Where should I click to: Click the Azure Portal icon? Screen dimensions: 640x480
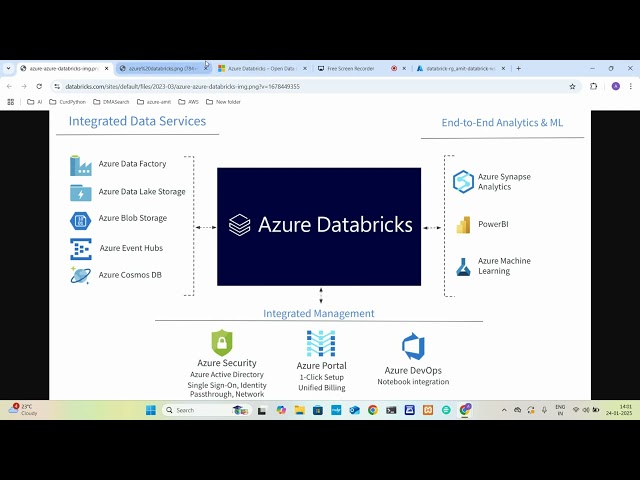(321, 343)
